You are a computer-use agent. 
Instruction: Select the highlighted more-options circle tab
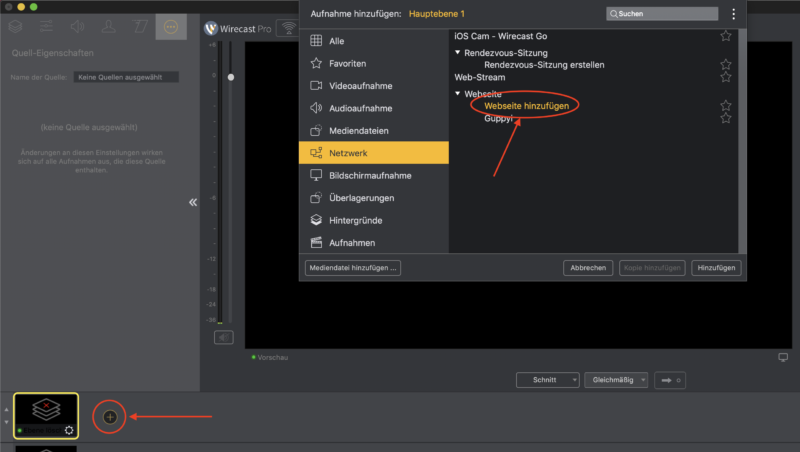click(x=171, y=27)
